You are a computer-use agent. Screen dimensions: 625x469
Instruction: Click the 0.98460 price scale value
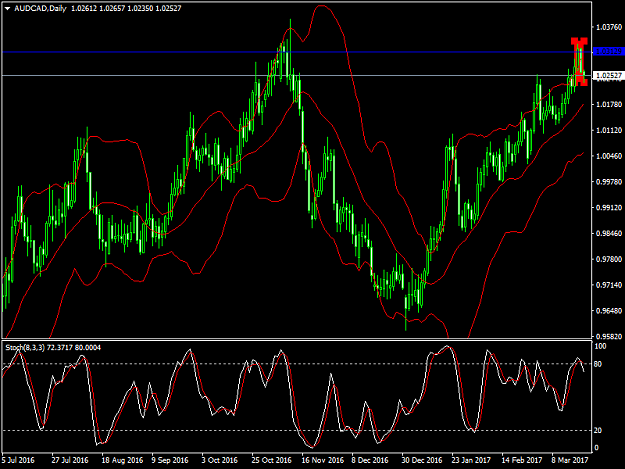pyautogui.click(x=608, y=233)
